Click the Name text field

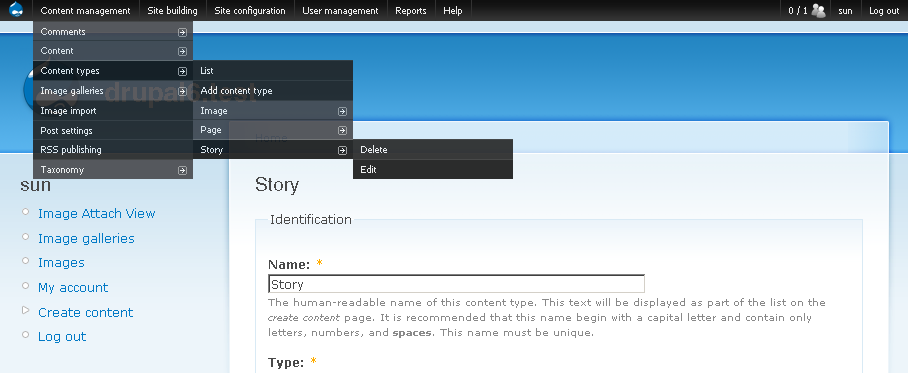pos(456,284)
